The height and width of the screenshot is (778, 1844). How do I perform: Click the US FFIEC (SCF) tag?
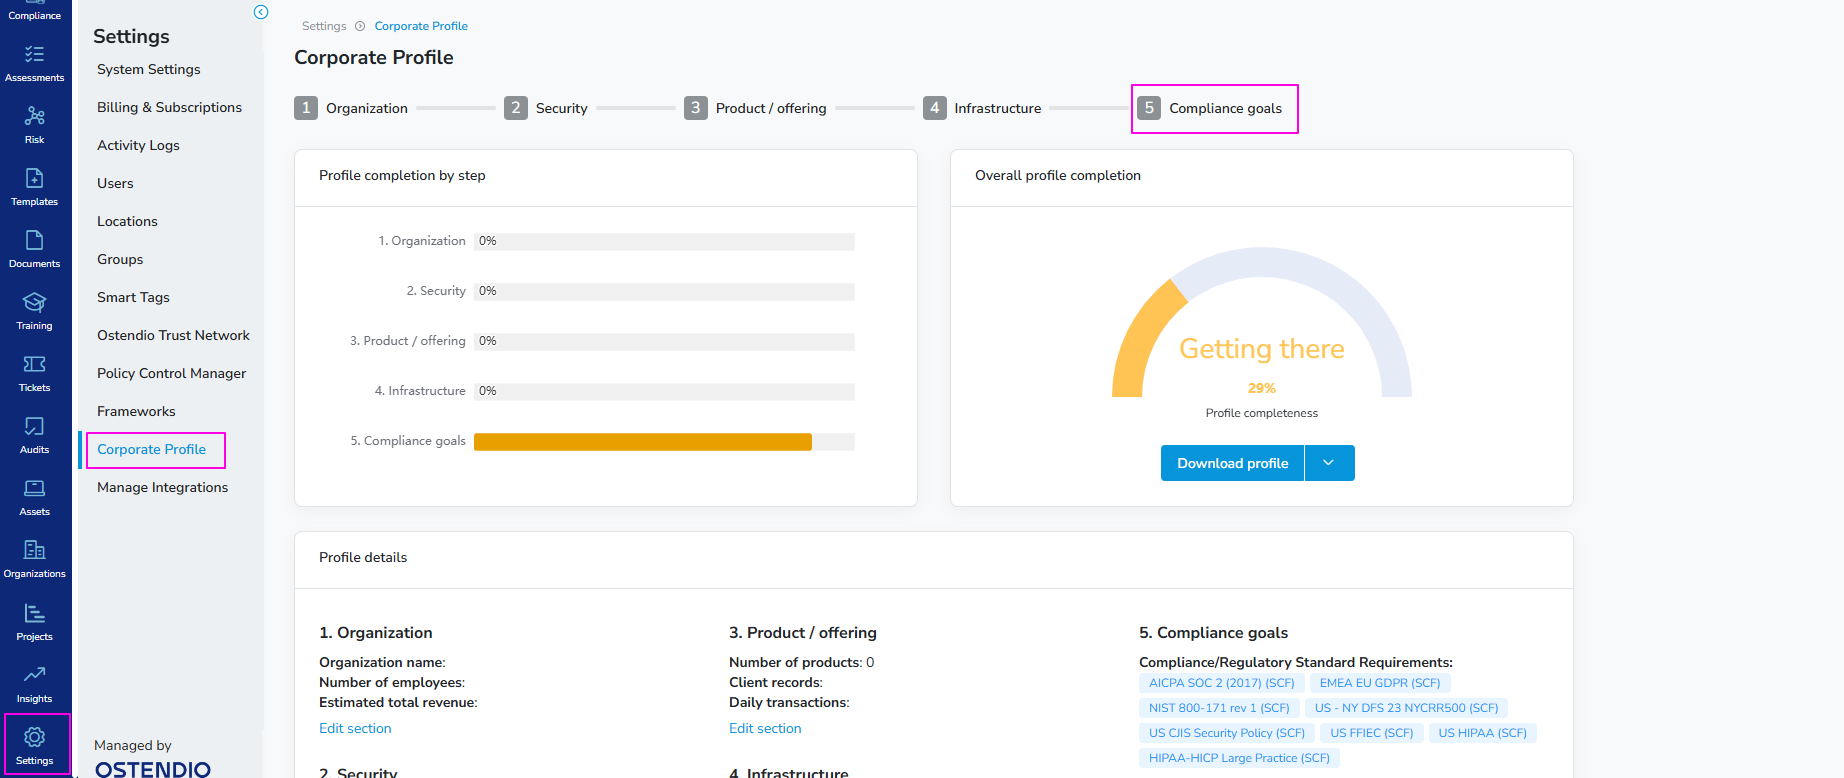(x=1371, y=733)
